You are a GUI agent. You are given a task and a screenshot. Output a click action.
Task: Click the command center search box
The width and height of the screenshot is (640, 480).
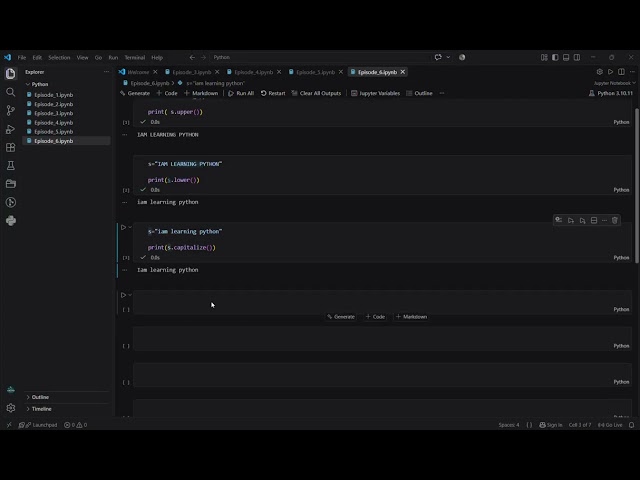coord(320,57)
